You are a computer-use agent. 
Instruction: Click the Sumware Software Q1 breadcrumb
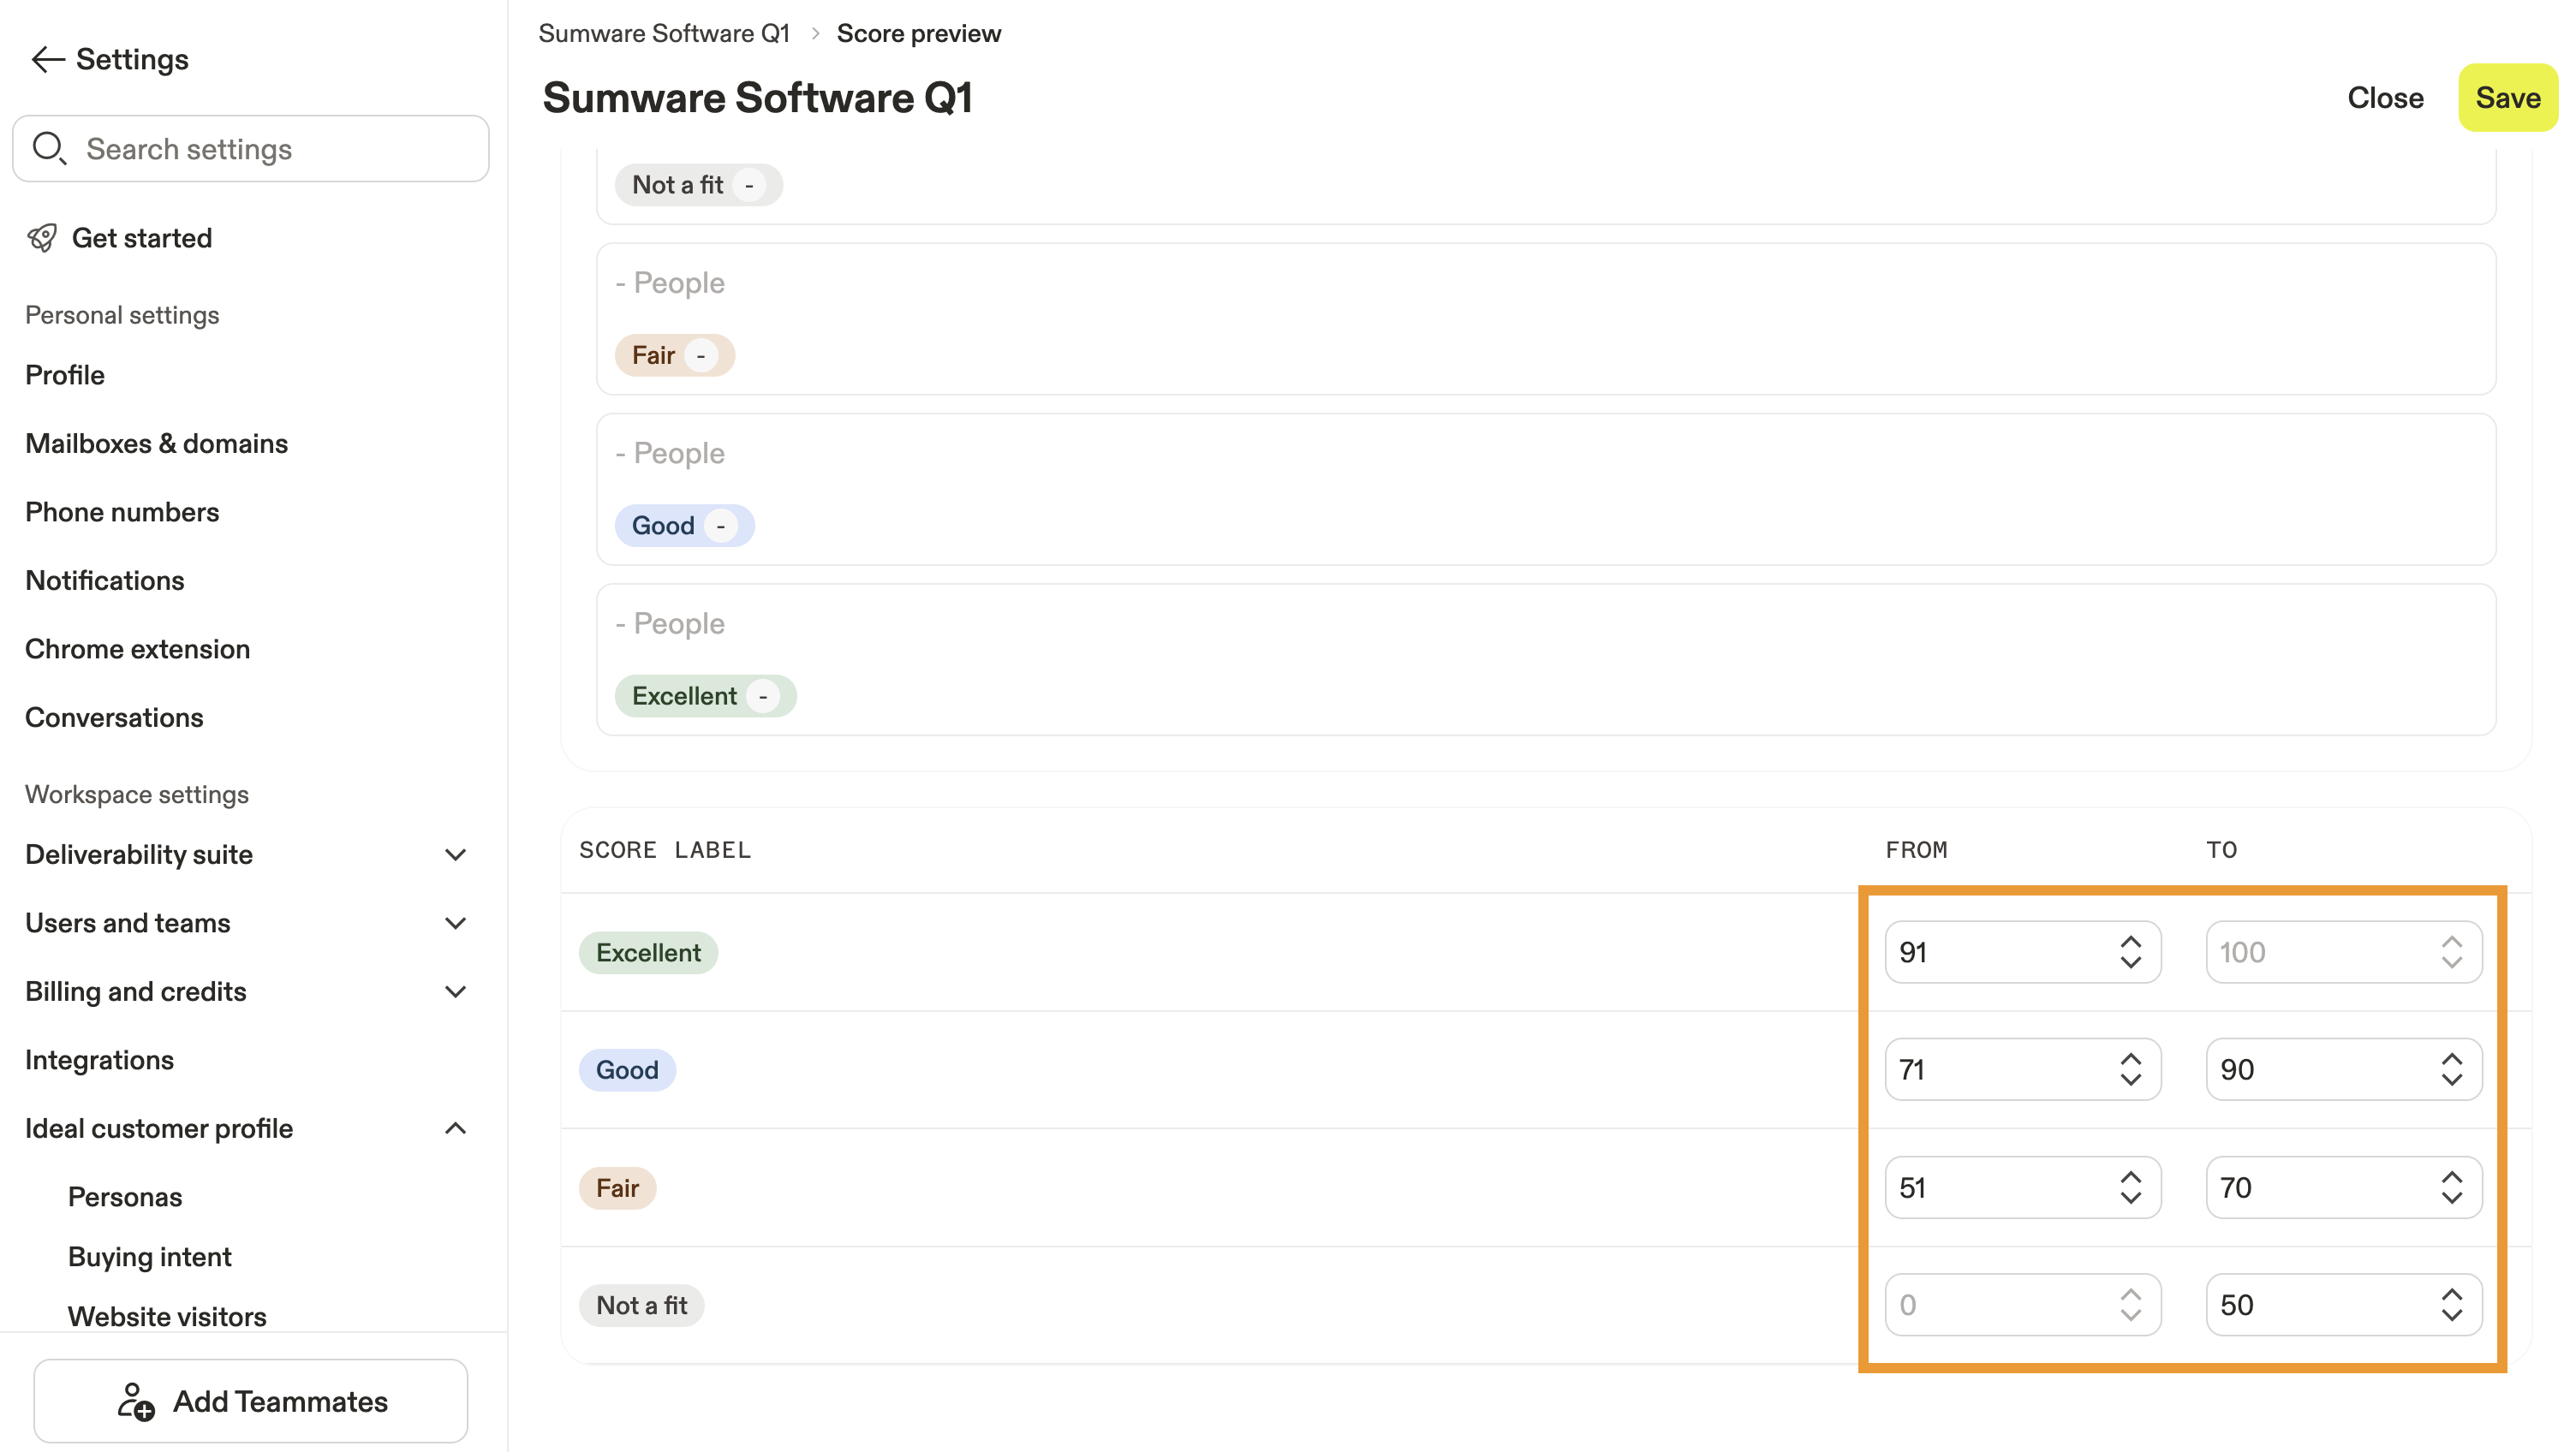coord(664,33)
